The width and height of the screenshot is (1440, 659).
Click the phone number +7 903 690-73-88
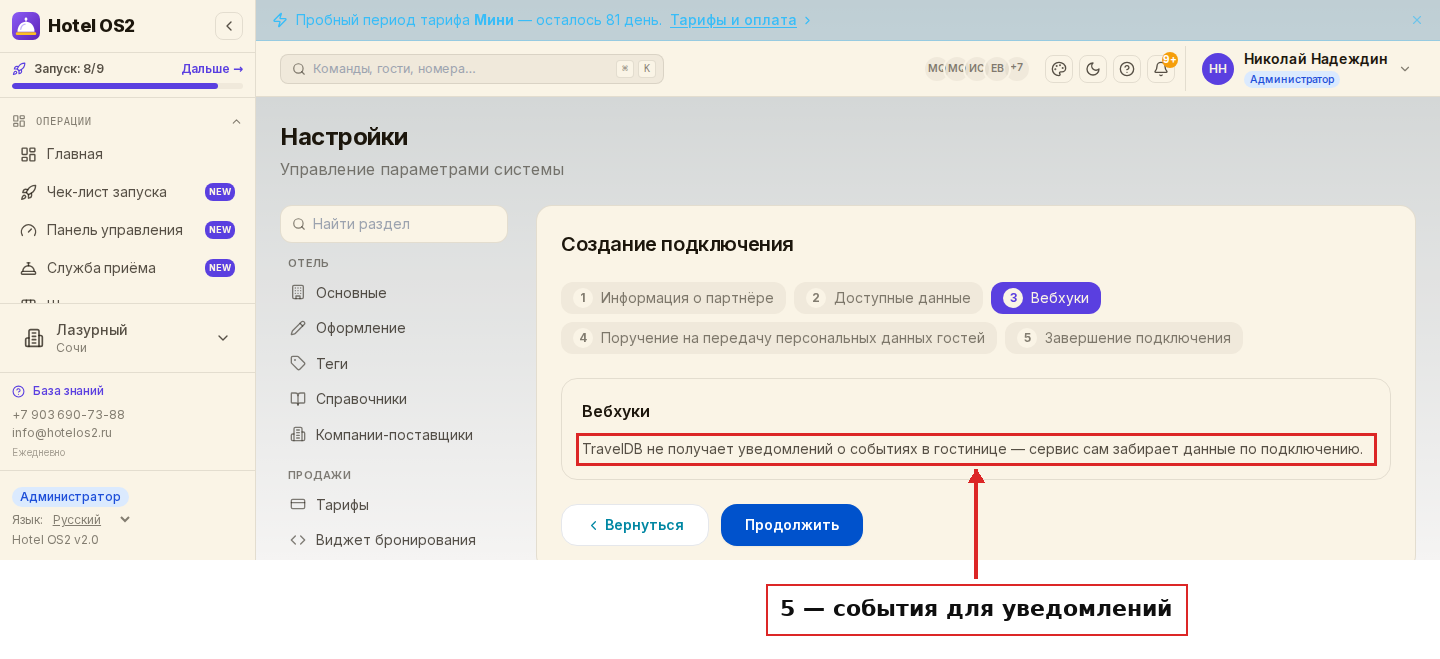(68, 415)
